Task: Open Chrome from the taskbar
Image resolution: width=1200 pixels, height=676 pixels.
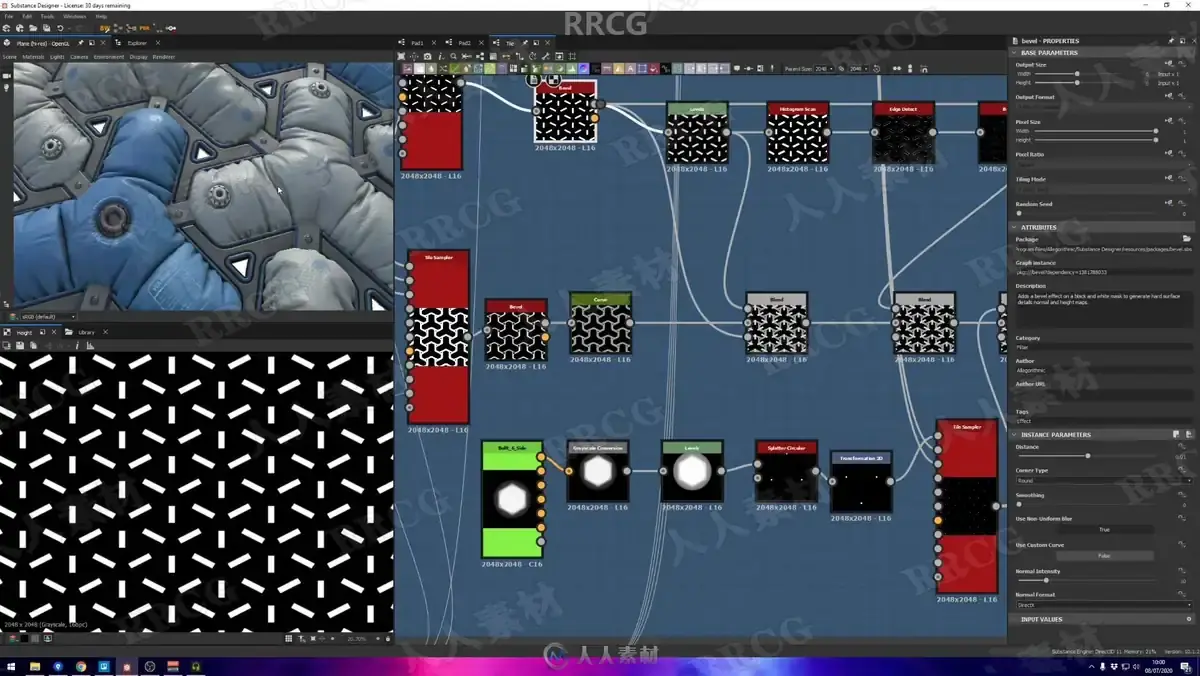Action: pyautogui.click(x=81, y=666)
